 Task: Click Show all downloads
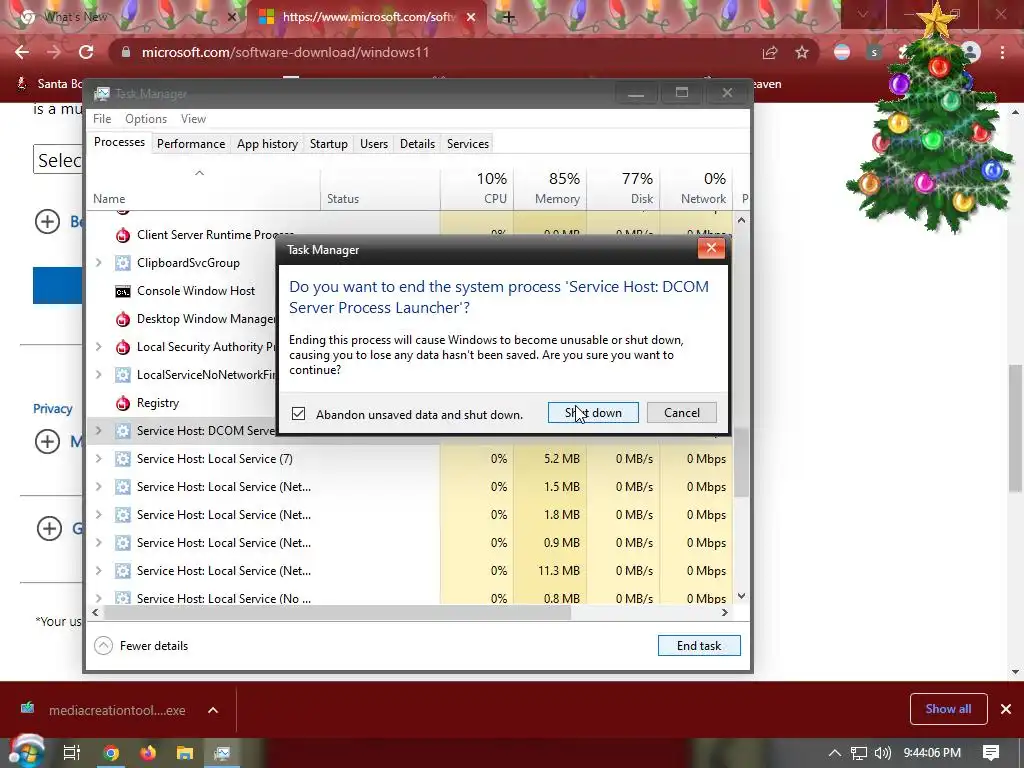pos(948,709)
